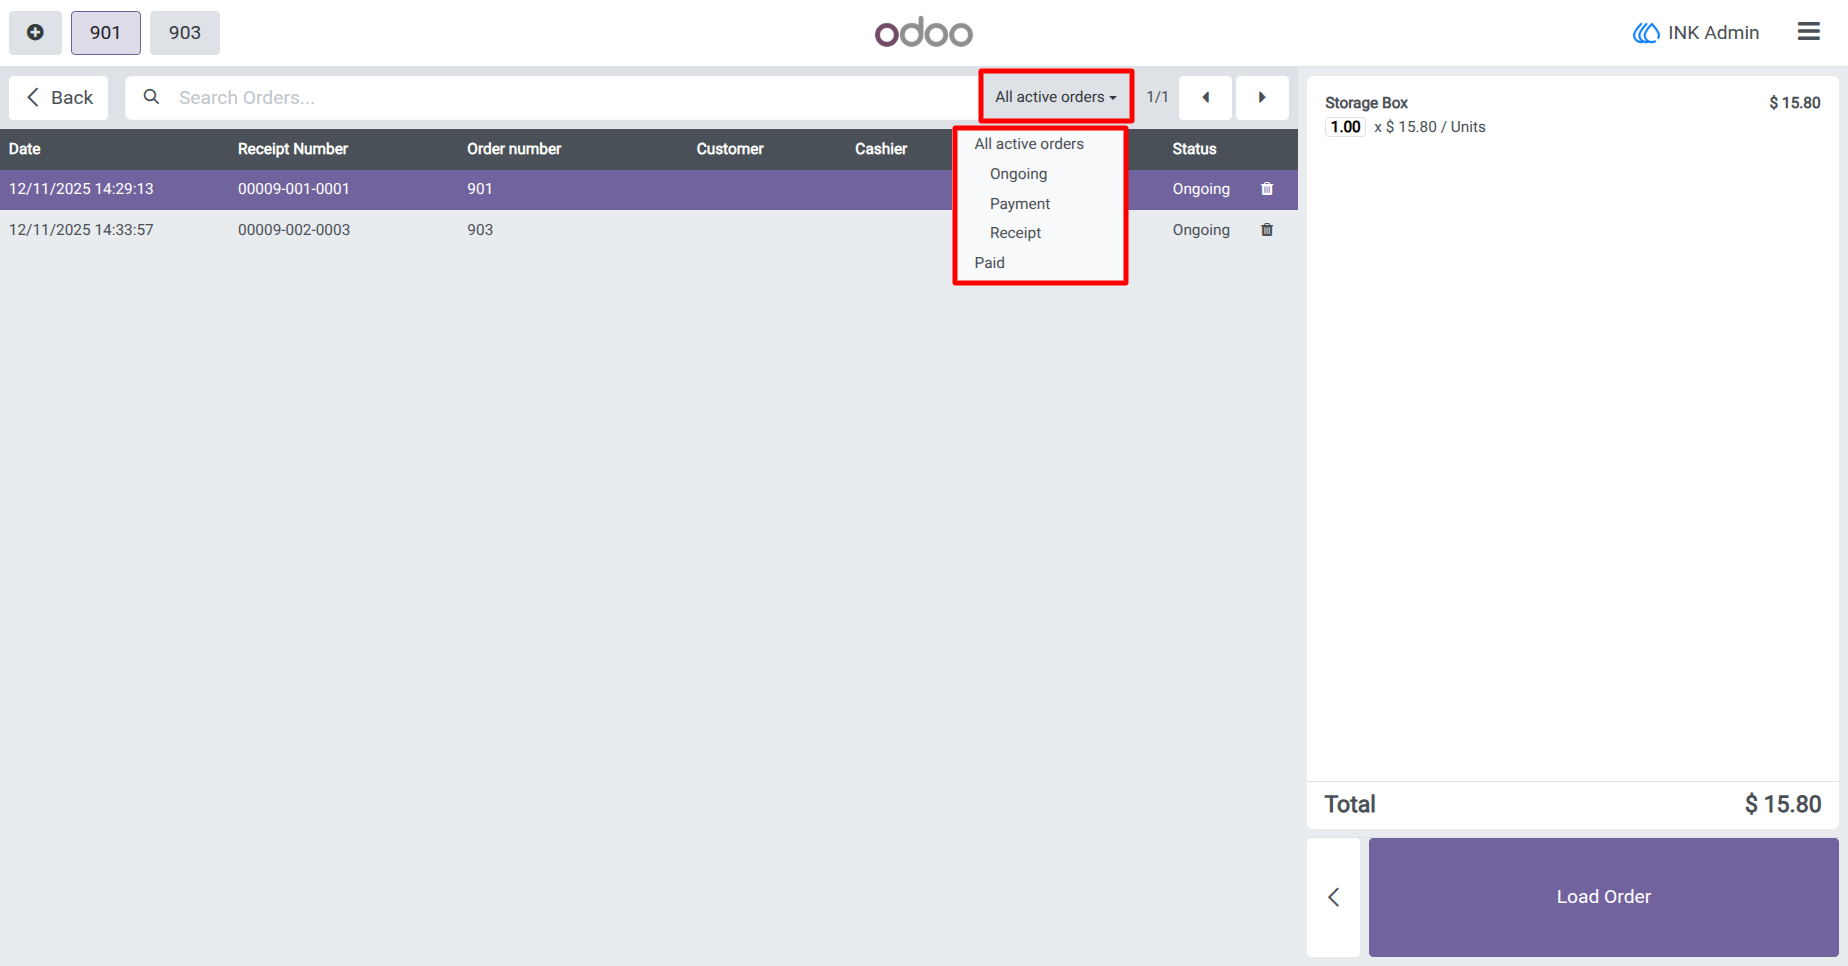Click the Customer column header
The width and height of the screenshot is (1848, 966).
coord(730,149)
